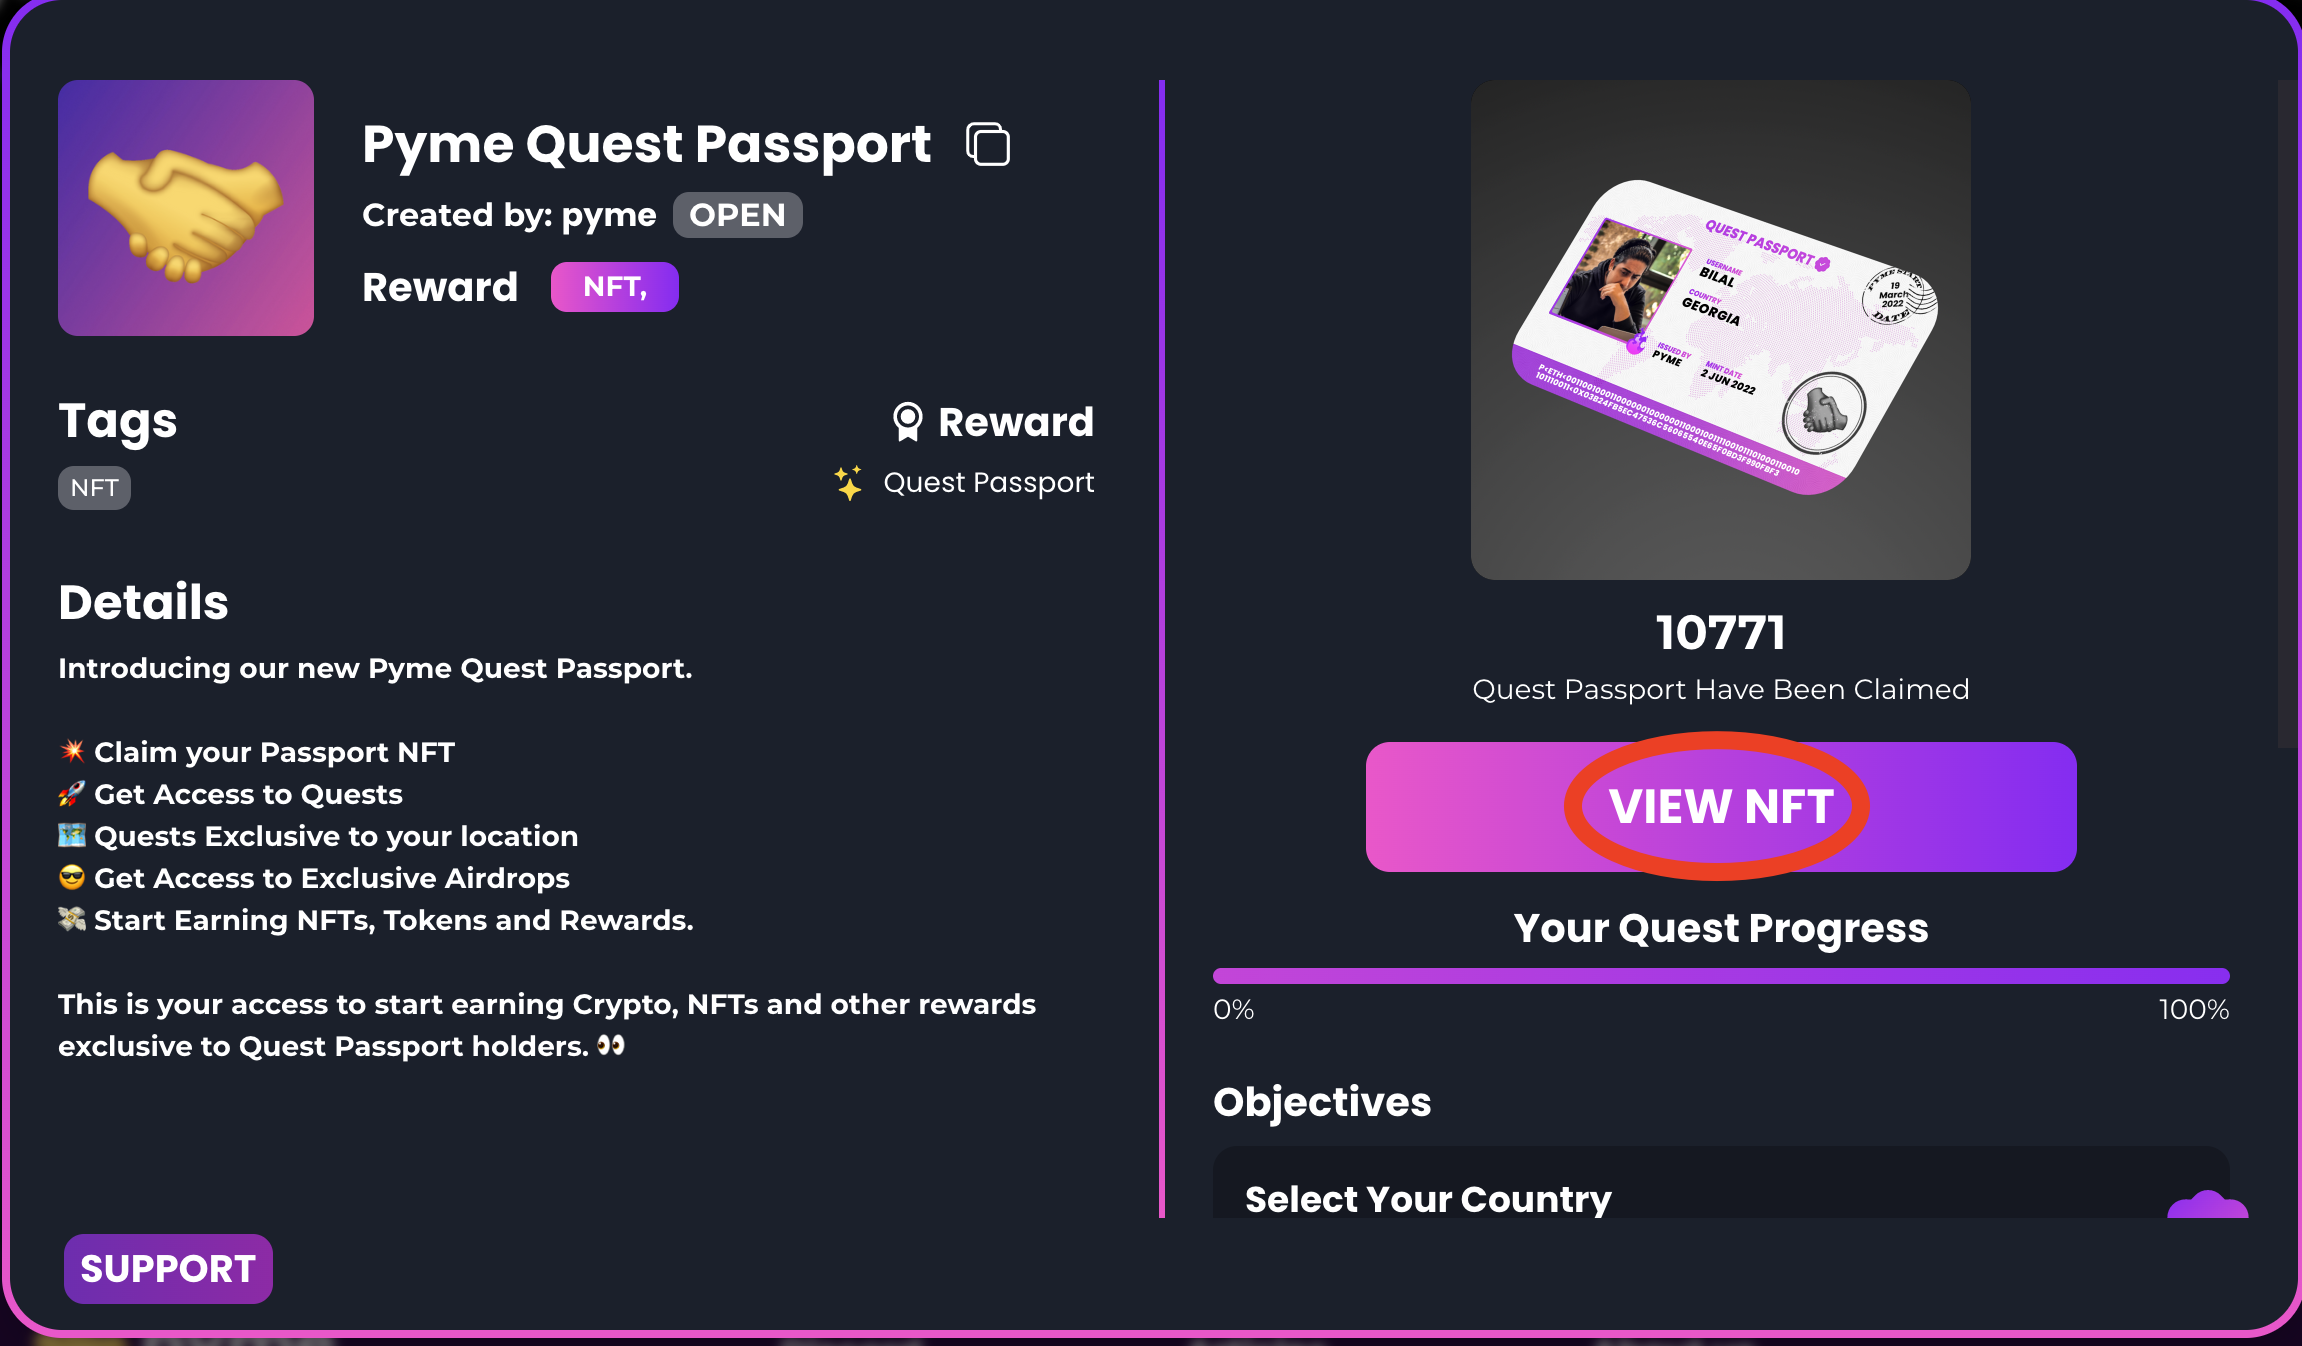The width and height of the screenshot is (2302, 1346).
Task: Click the sunglasses emoji beside Exclusive Airdrops
Action: tap(72, 878)
